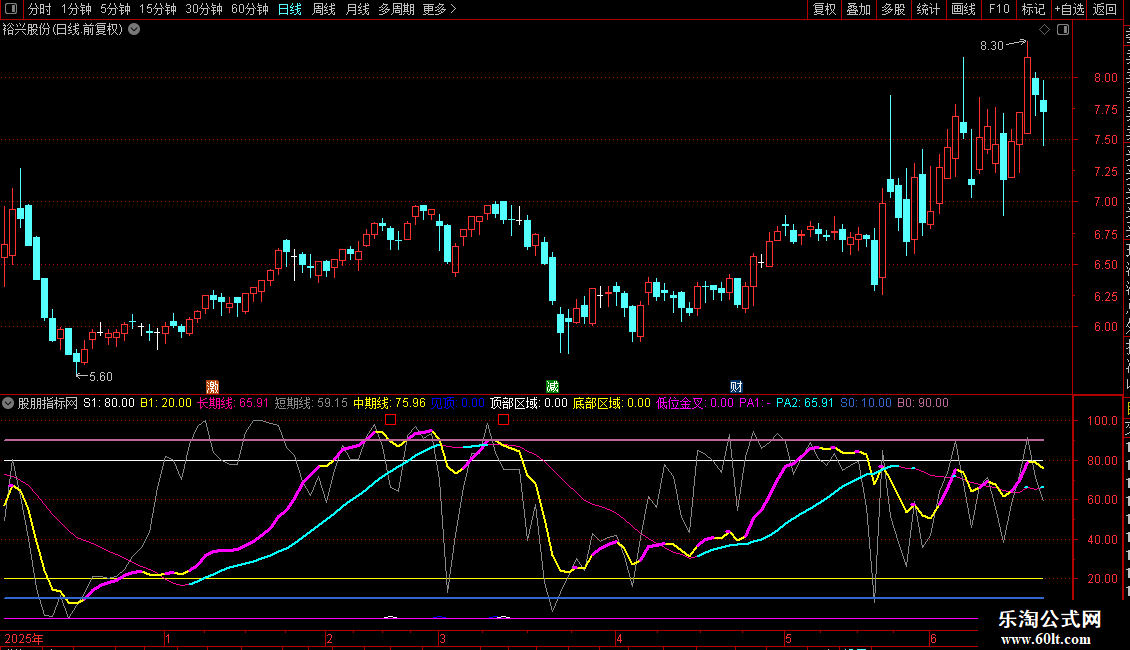Click the PA2: 65.91 label
This screenshot has height=650, width=1130.
click(804, 403)
